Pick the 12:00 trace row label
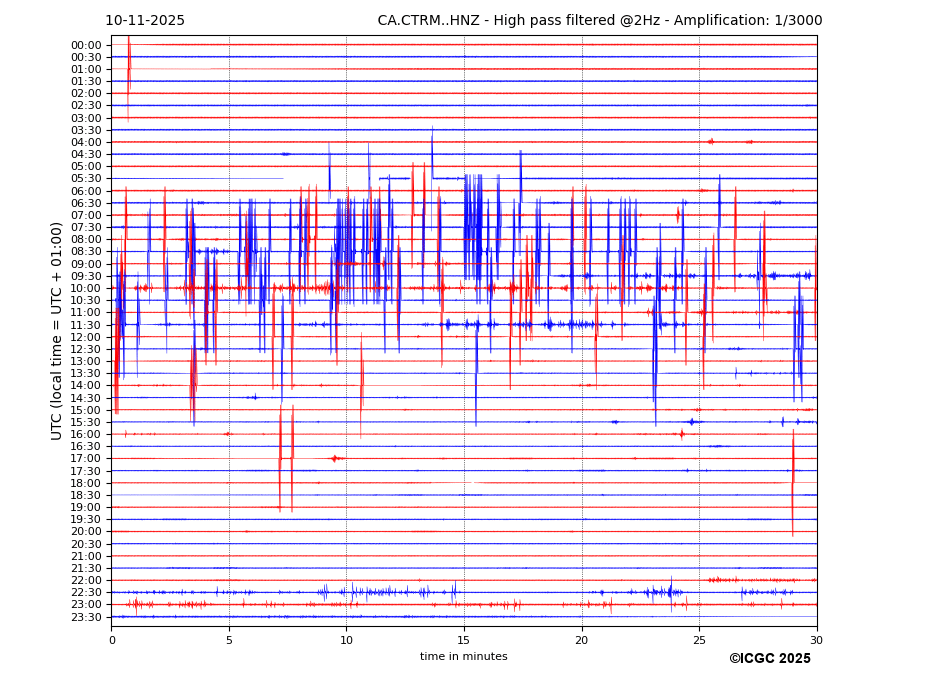This screenshot has height=696, width=927. [x=86, y=337]
